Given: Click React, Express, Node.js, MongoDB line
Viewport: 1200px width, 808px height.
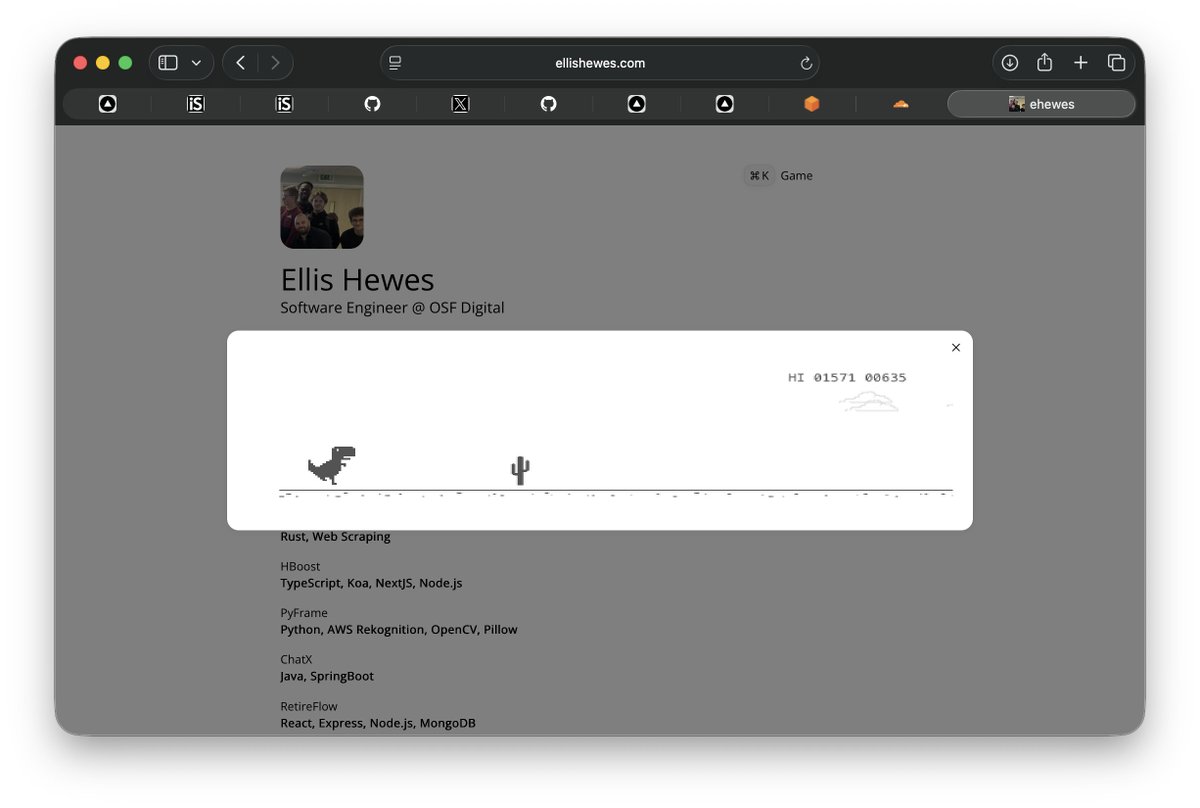Looking at the screenshot, I should tap(378, 723).
